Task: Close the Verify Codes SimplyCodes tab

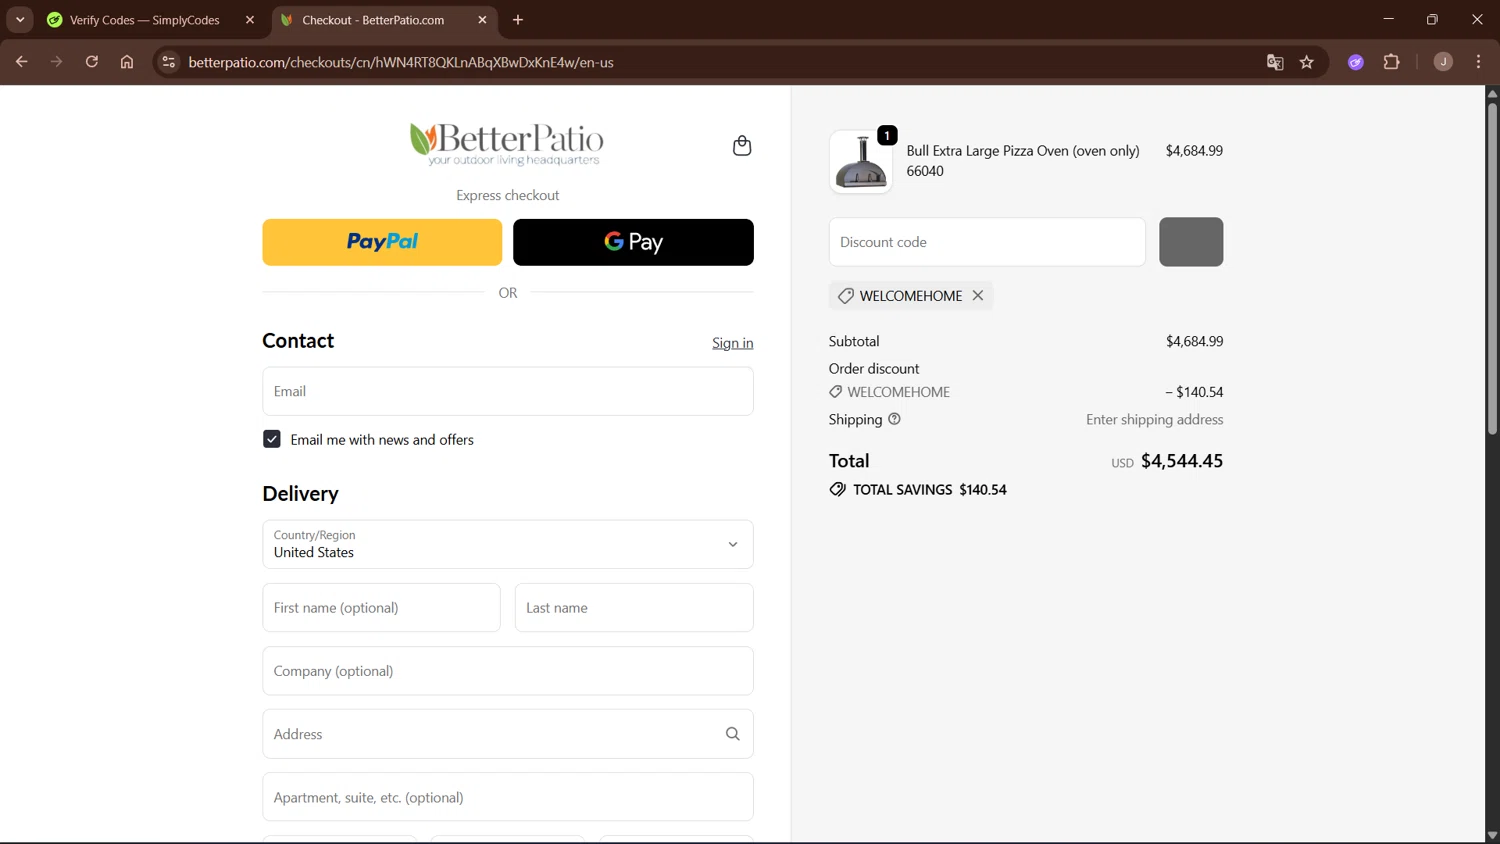Action: pyautogui.click(x=250, y=20)
